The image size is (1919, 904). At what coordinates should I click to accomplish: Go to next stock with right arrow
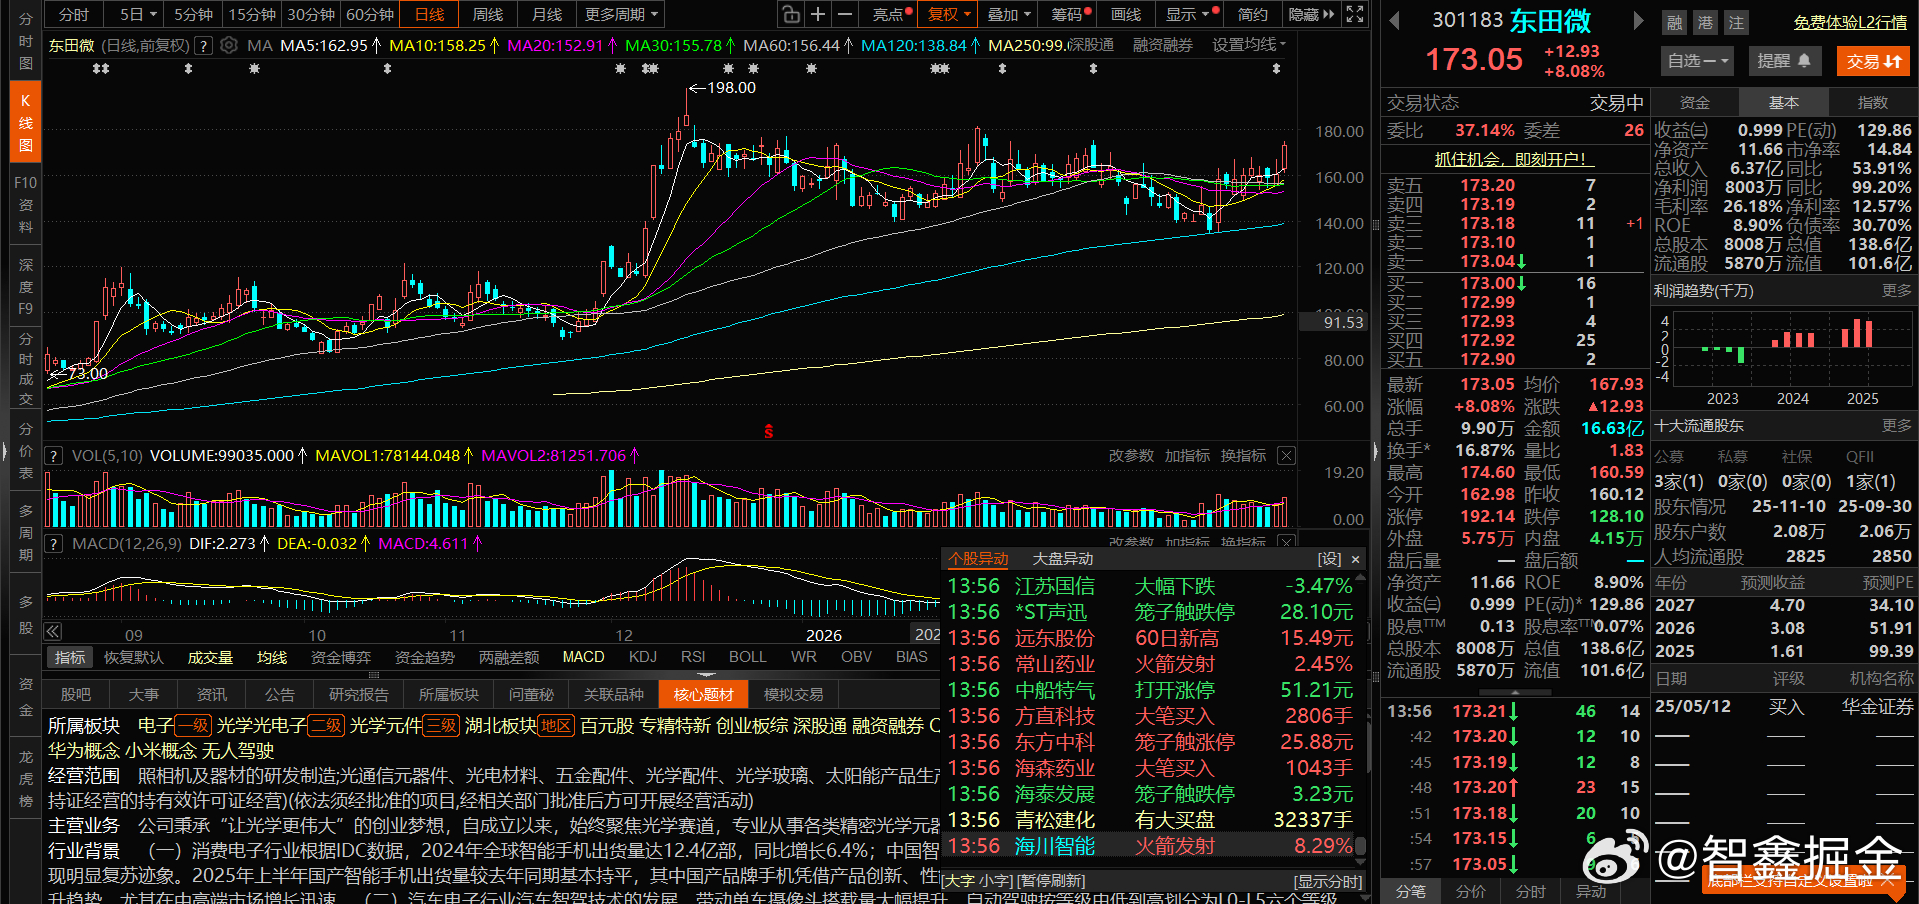tap(1638, 21)
